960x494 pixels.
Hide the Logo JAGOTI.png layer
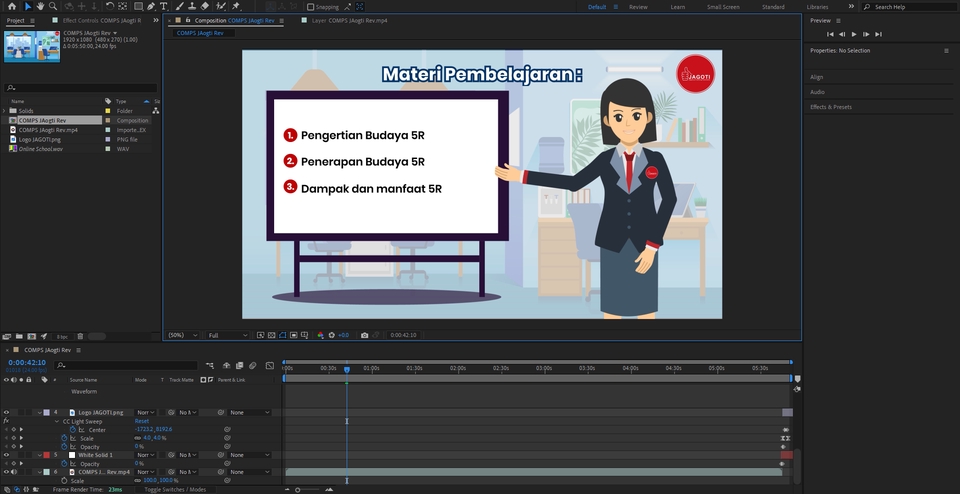click(6, 412)
